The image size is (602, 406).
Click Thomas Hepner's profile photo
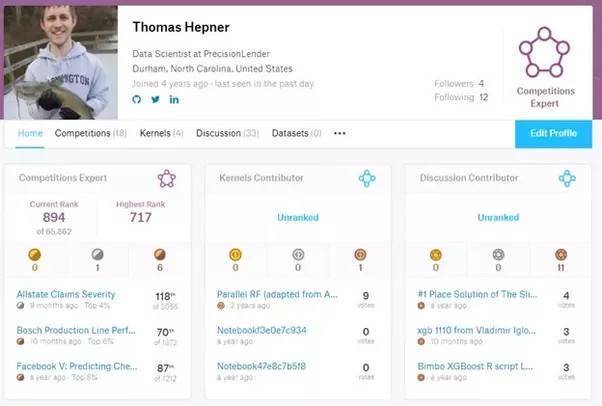[x=61, y=62]
